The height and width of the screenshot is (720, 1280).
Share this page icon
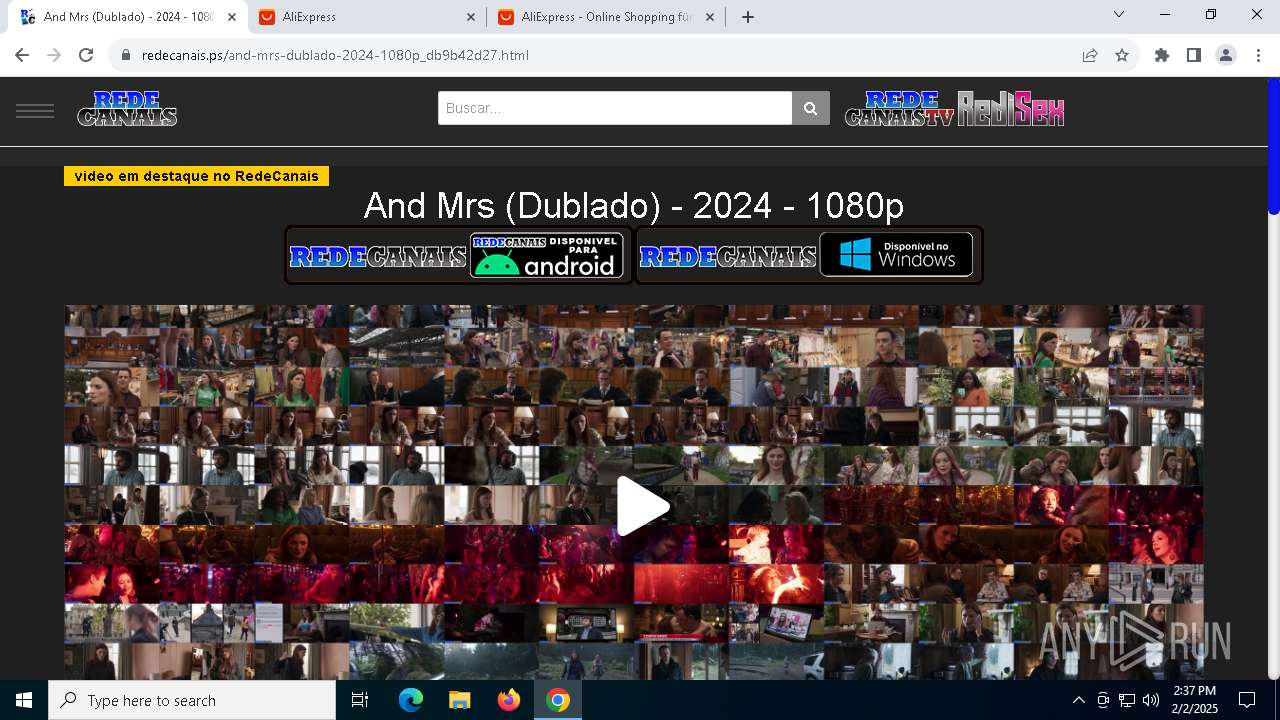[x=1090, y=55]
